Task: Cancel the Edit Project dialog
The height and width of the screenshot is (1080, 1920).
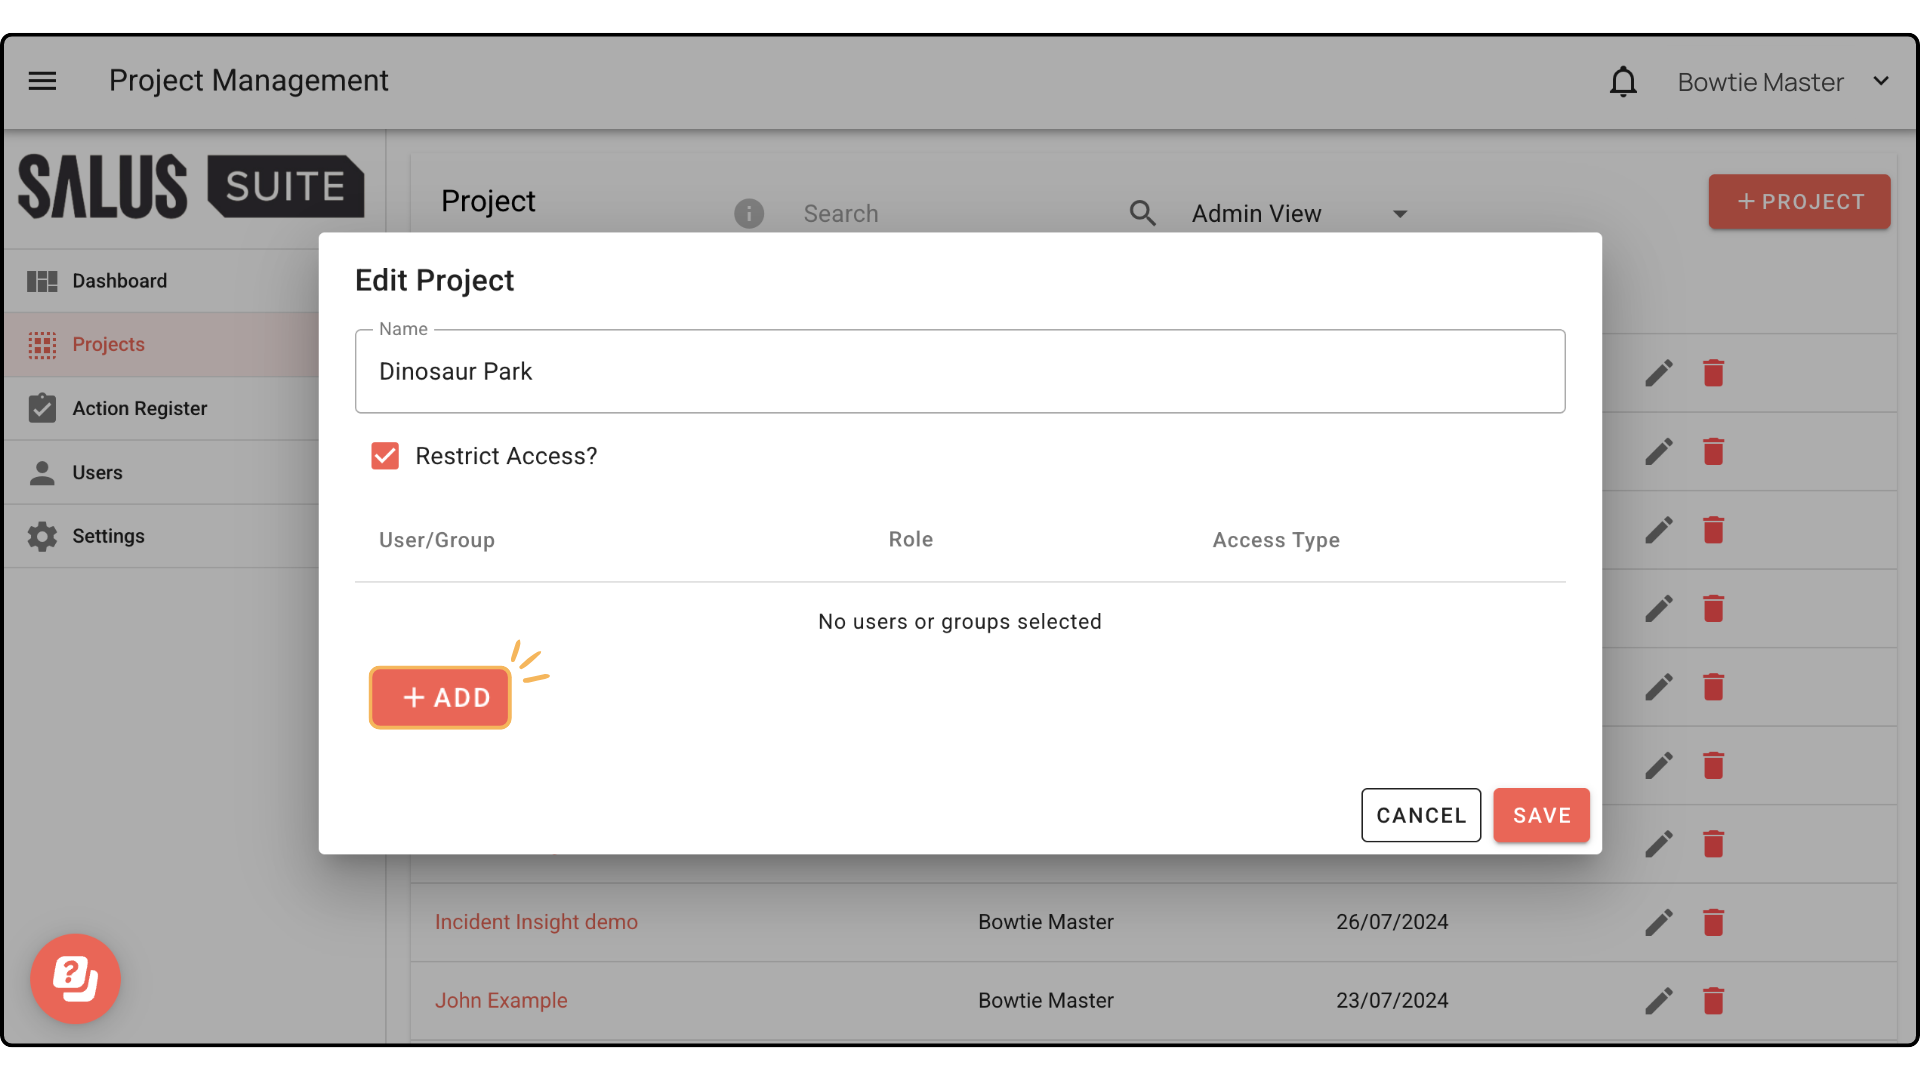Action: [1420, 815]
